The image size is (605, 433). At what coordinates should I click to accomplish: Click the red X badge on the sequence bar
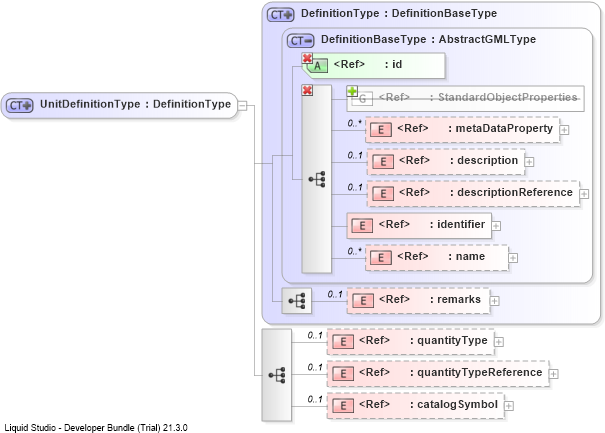307,90
